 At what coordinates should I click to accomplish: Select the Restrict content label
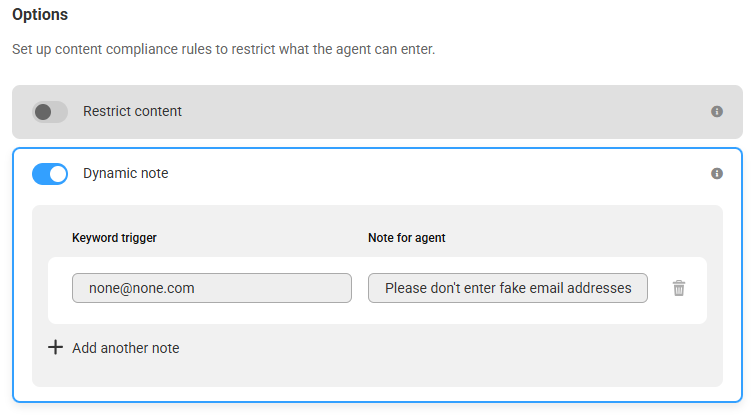[132, 111]
